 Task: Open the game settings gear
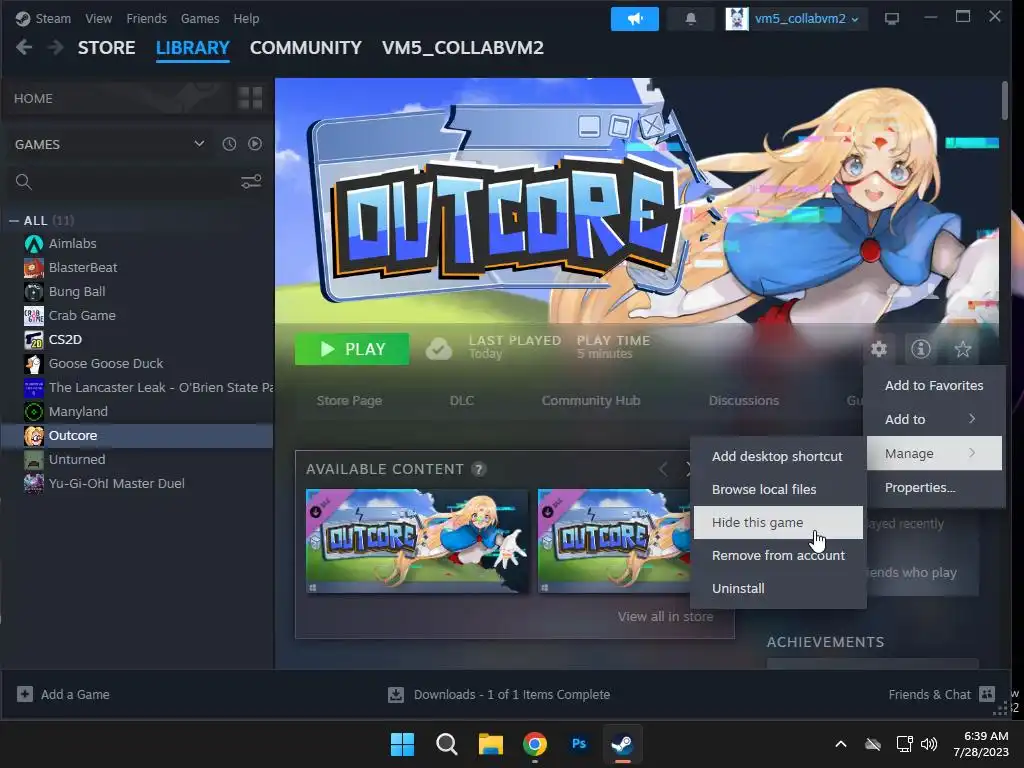[x=879, y=349]
